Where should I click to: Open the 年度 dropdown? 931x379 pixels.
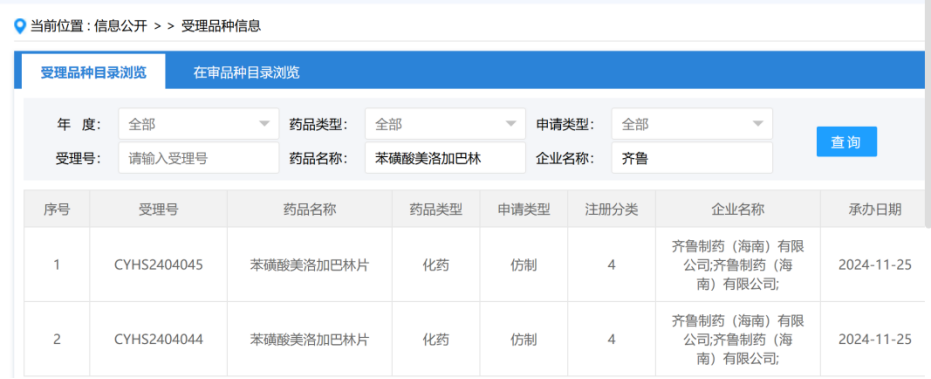click(x=199, y=124)
